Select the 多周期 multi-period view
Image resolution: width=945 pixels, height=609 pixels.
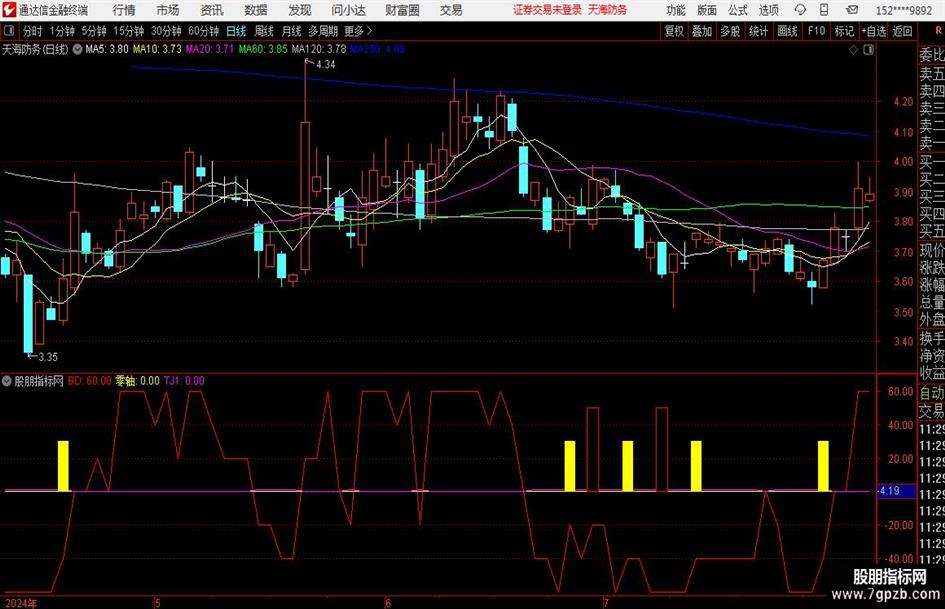pos(323,31)
